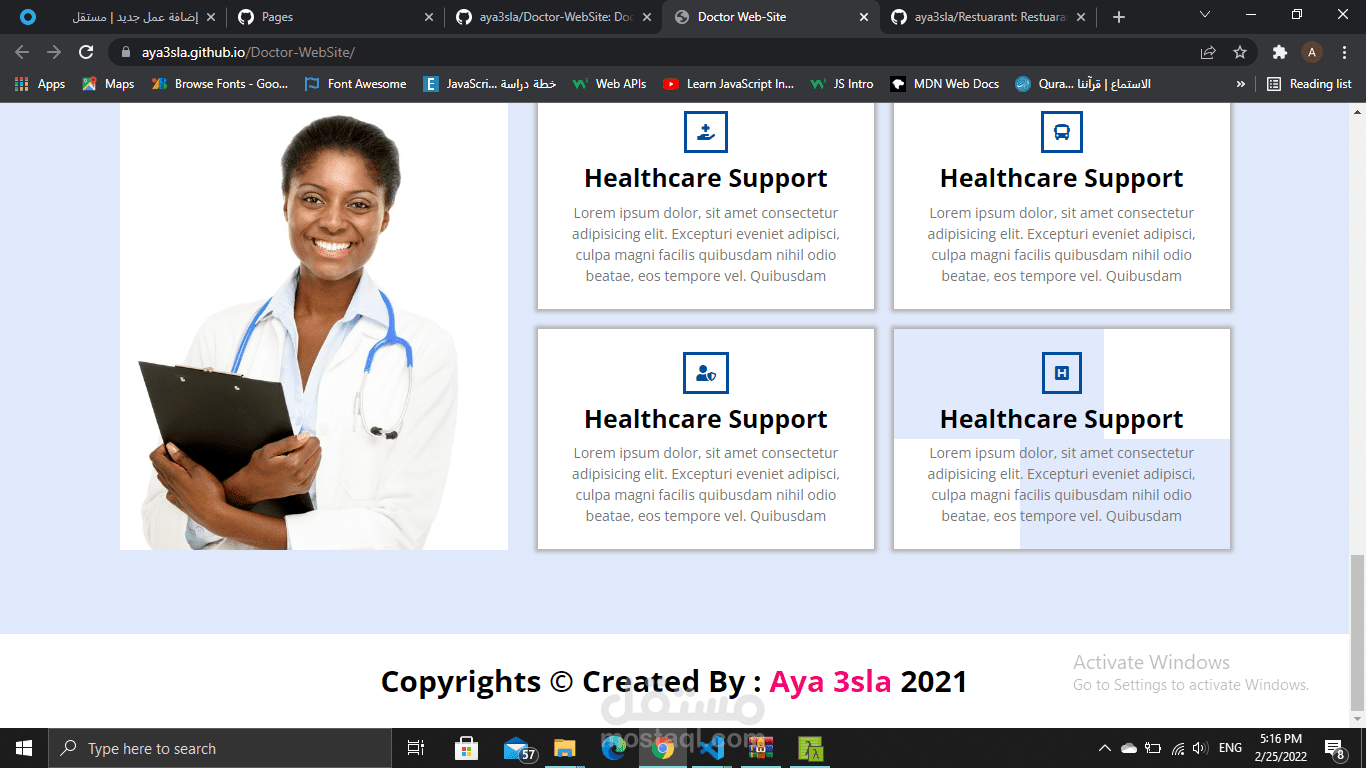1366x768 pixels.
Task: Click the address bar URL
Action: tap(248, 52)
